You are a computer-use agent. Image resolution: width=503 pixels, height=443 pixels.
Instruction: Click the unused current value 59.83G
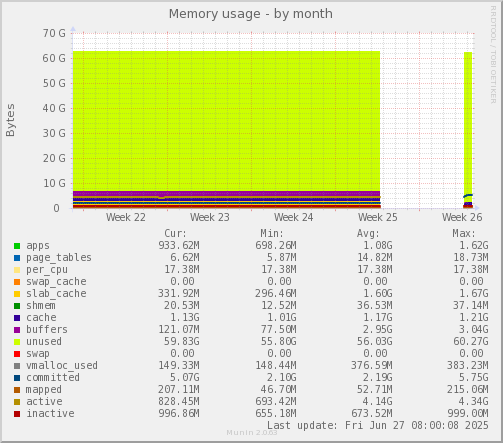(x=181, y=342)
